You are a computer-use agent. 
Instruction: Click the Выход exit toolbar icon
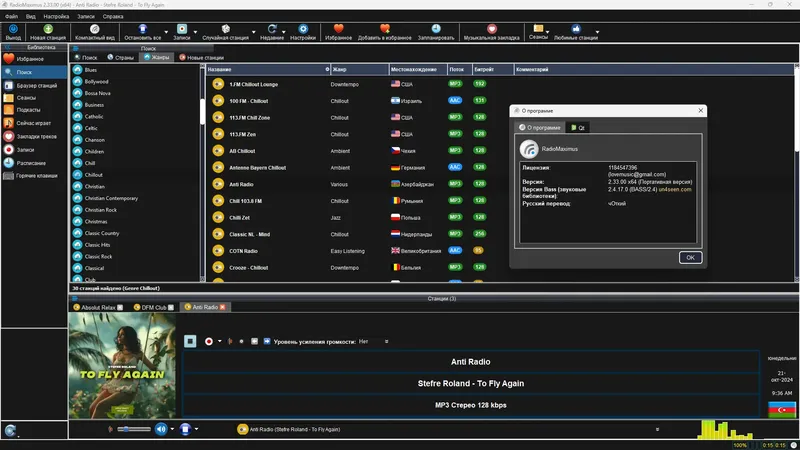13,30
